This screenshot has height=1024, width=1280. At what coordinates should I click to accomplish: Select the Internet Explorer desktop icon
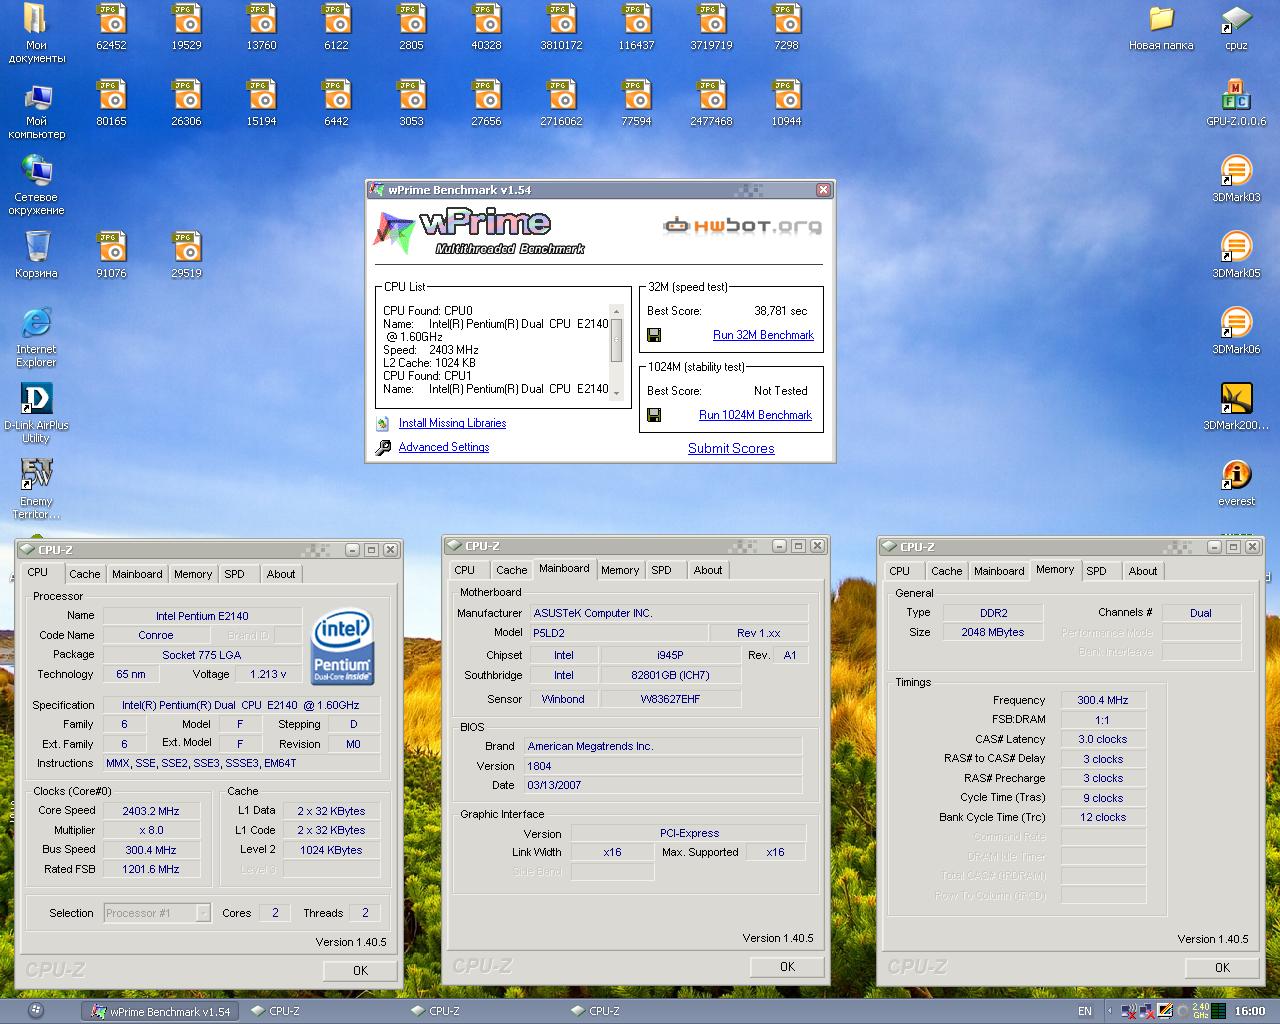coord(36,337)
